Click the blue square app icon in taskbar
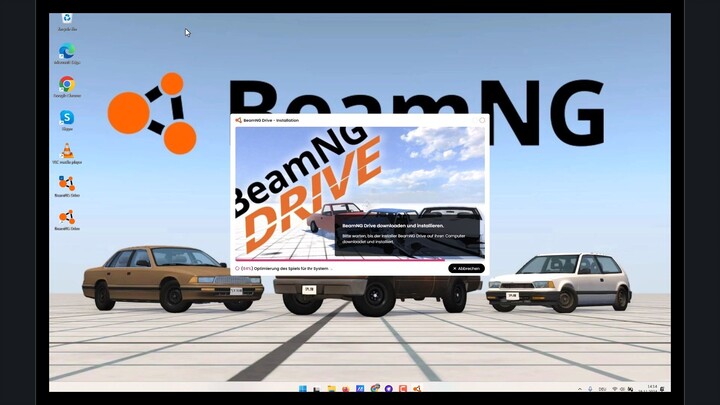Viewport: 720px width, 405px height. pyautogui.click(x=360, y=389)
